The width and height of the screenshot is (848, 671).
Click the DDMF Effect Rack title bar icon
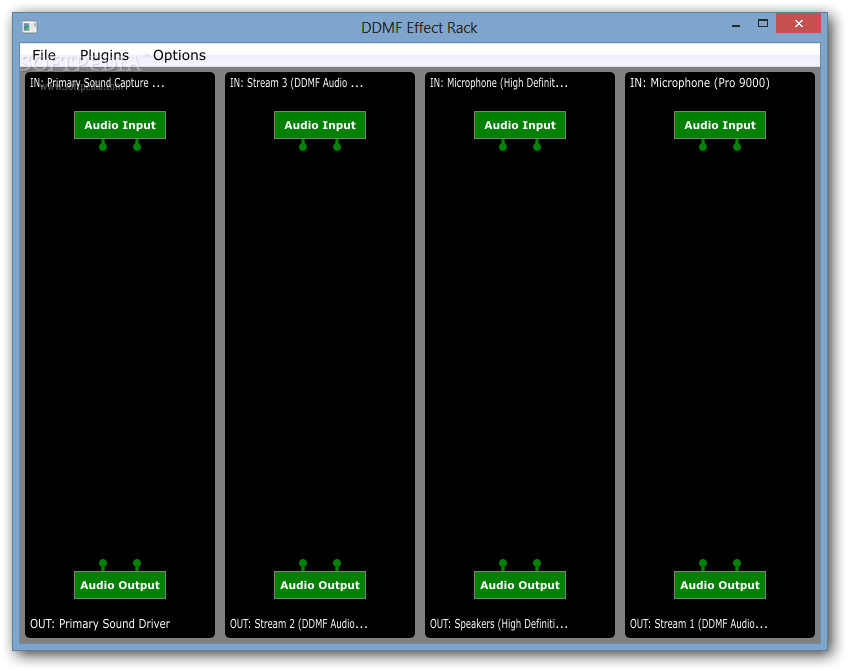point(30,26)
